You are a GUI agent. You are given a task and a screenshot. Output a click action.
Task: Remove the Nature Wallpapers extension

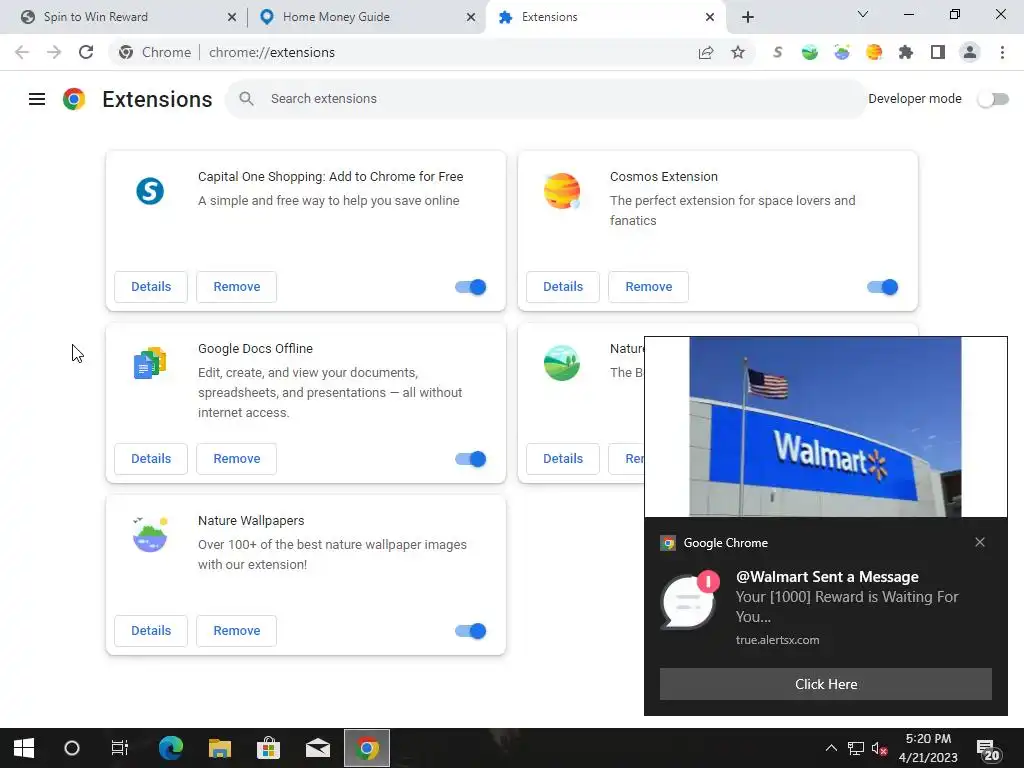click(x=236, y=631)
